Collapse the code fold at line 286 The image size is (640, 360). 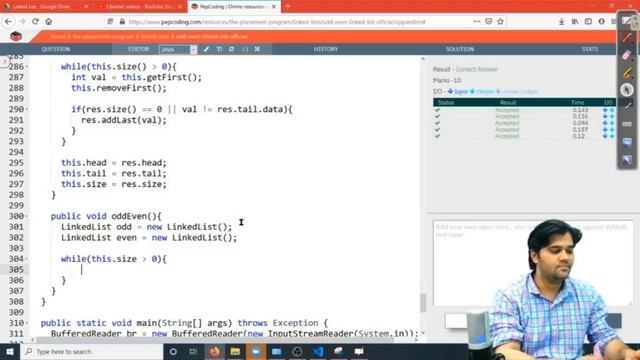pos(27,66)
